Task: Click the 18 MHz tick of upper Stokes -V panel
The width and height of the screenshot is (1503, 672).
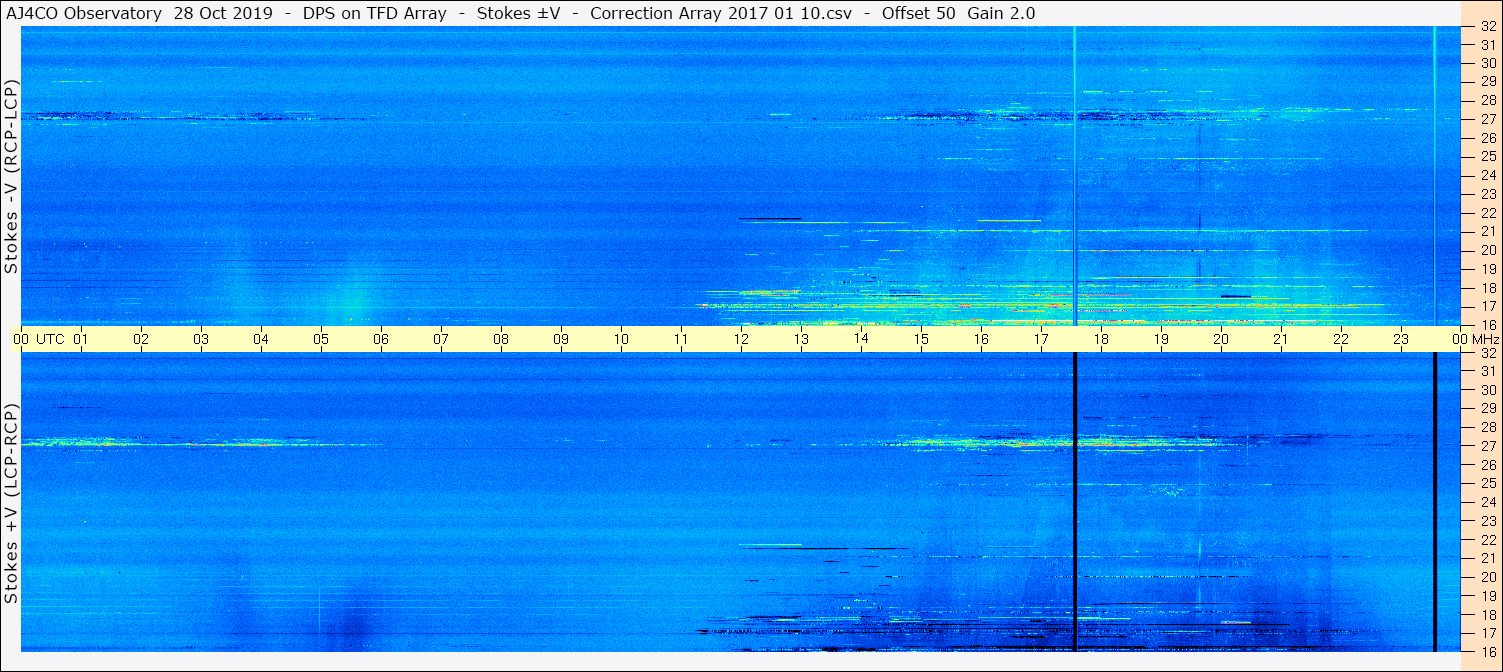Action: (1487, 287)
